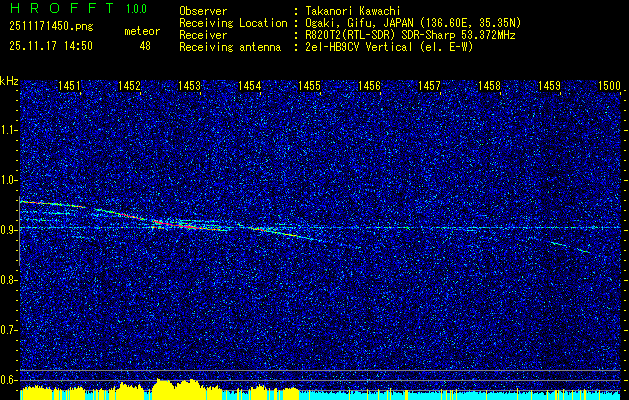Click the 1453 time axis marker
The height and width of the screenshot is (400, 629).
pyautogui.click(x=189, y=85)
